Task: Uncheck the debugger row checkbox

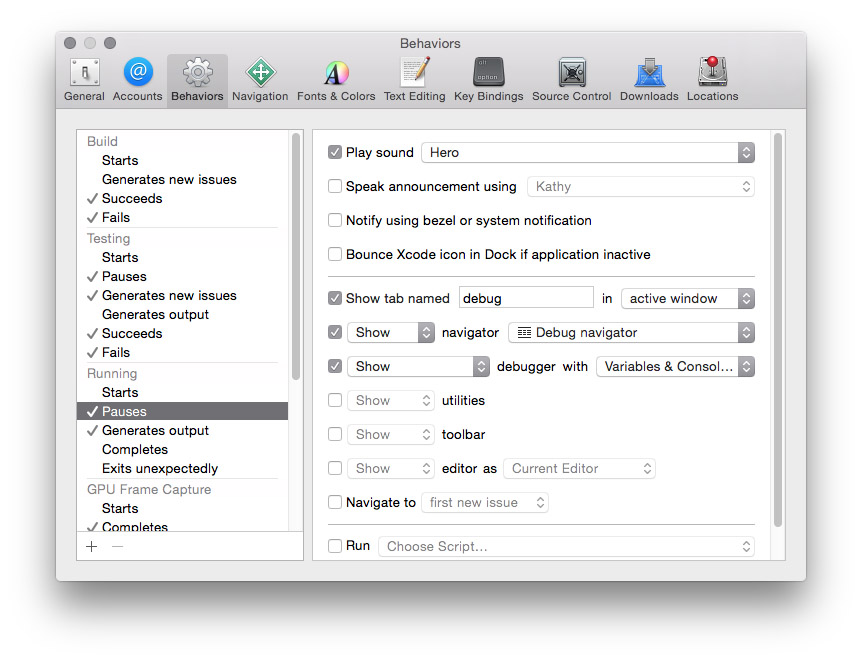Action: 335,366
